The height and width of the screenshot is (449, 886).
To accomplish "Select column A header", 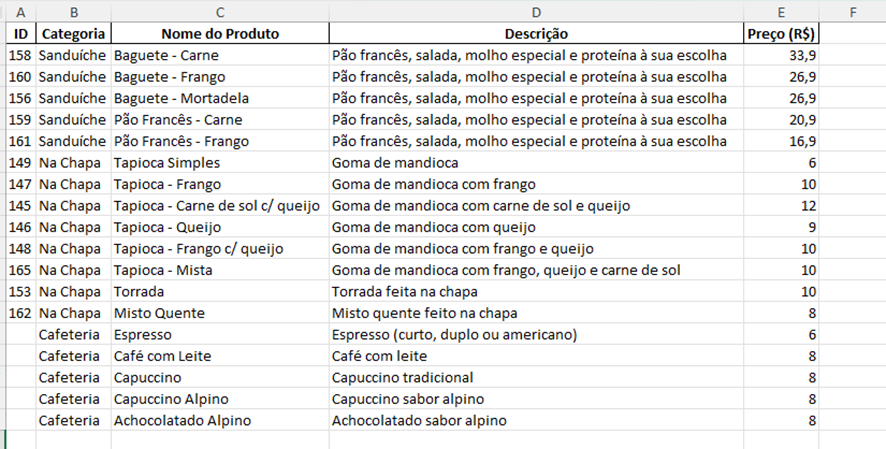I will coord(20,11).
